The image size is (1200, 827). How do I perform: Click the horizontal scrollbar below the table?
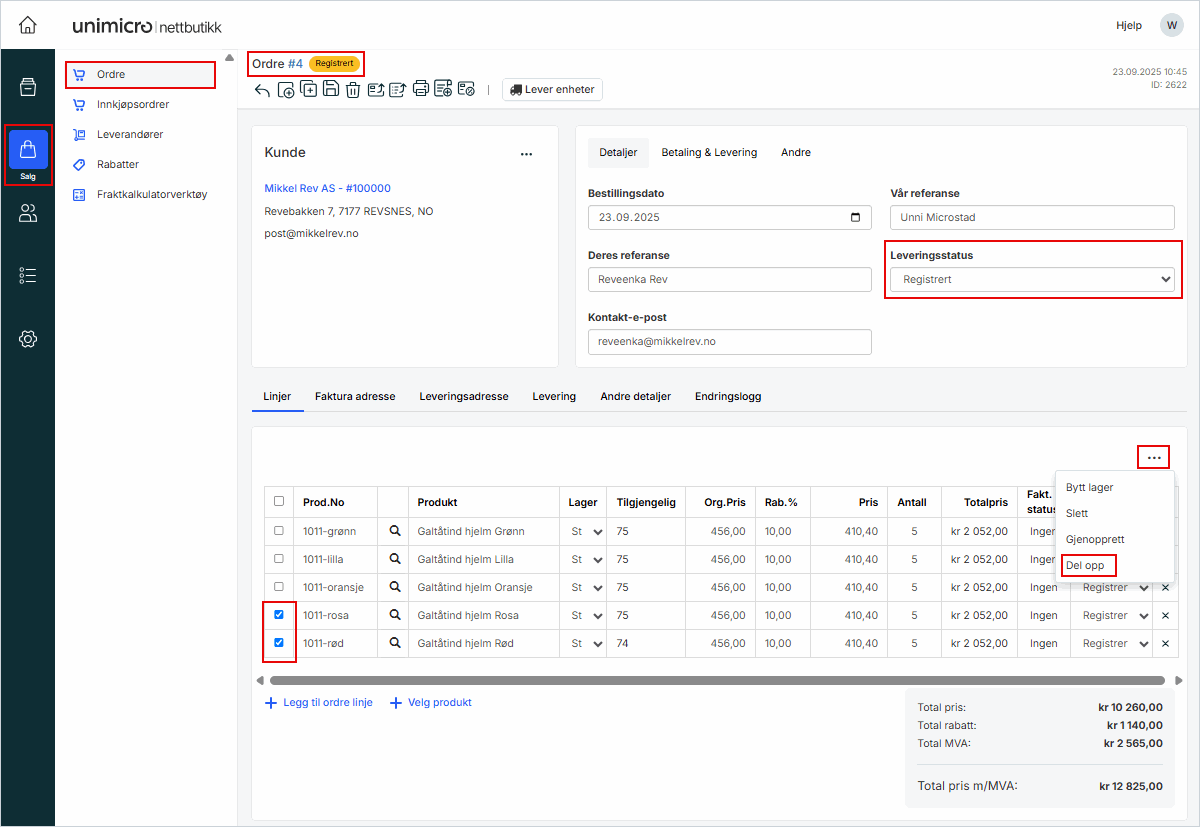point(716,681)
